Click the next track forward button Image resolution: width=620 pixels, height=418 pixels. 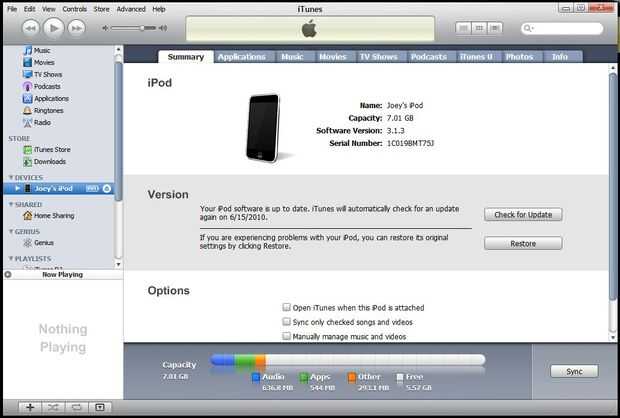tap(76, 28)
